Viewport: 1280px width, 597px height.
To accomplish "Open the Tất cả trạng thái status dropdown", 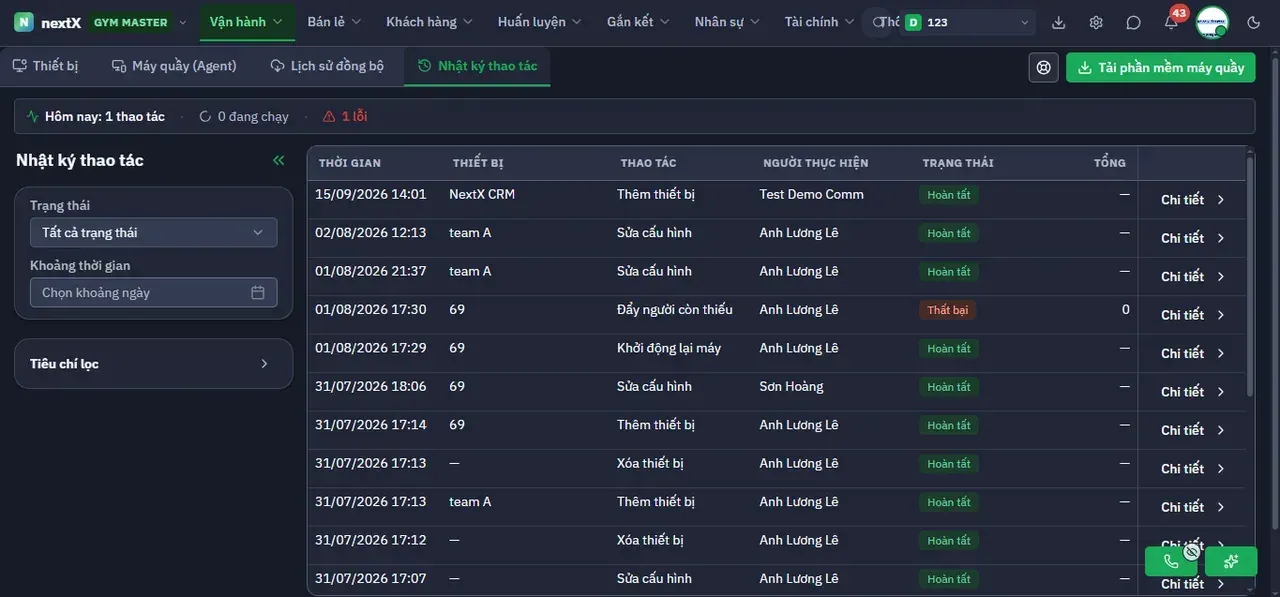I will (x=154, y=232).
